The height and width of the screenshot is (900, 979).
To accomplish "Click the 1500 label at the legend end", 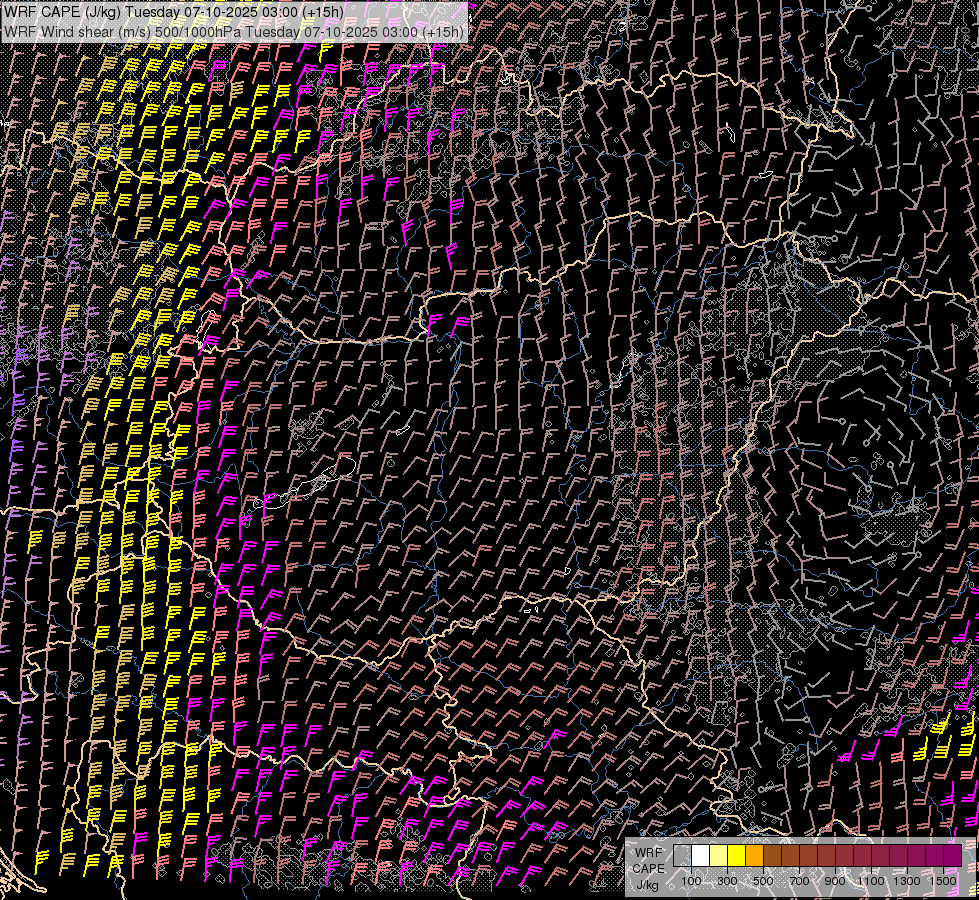I will 943,881.
